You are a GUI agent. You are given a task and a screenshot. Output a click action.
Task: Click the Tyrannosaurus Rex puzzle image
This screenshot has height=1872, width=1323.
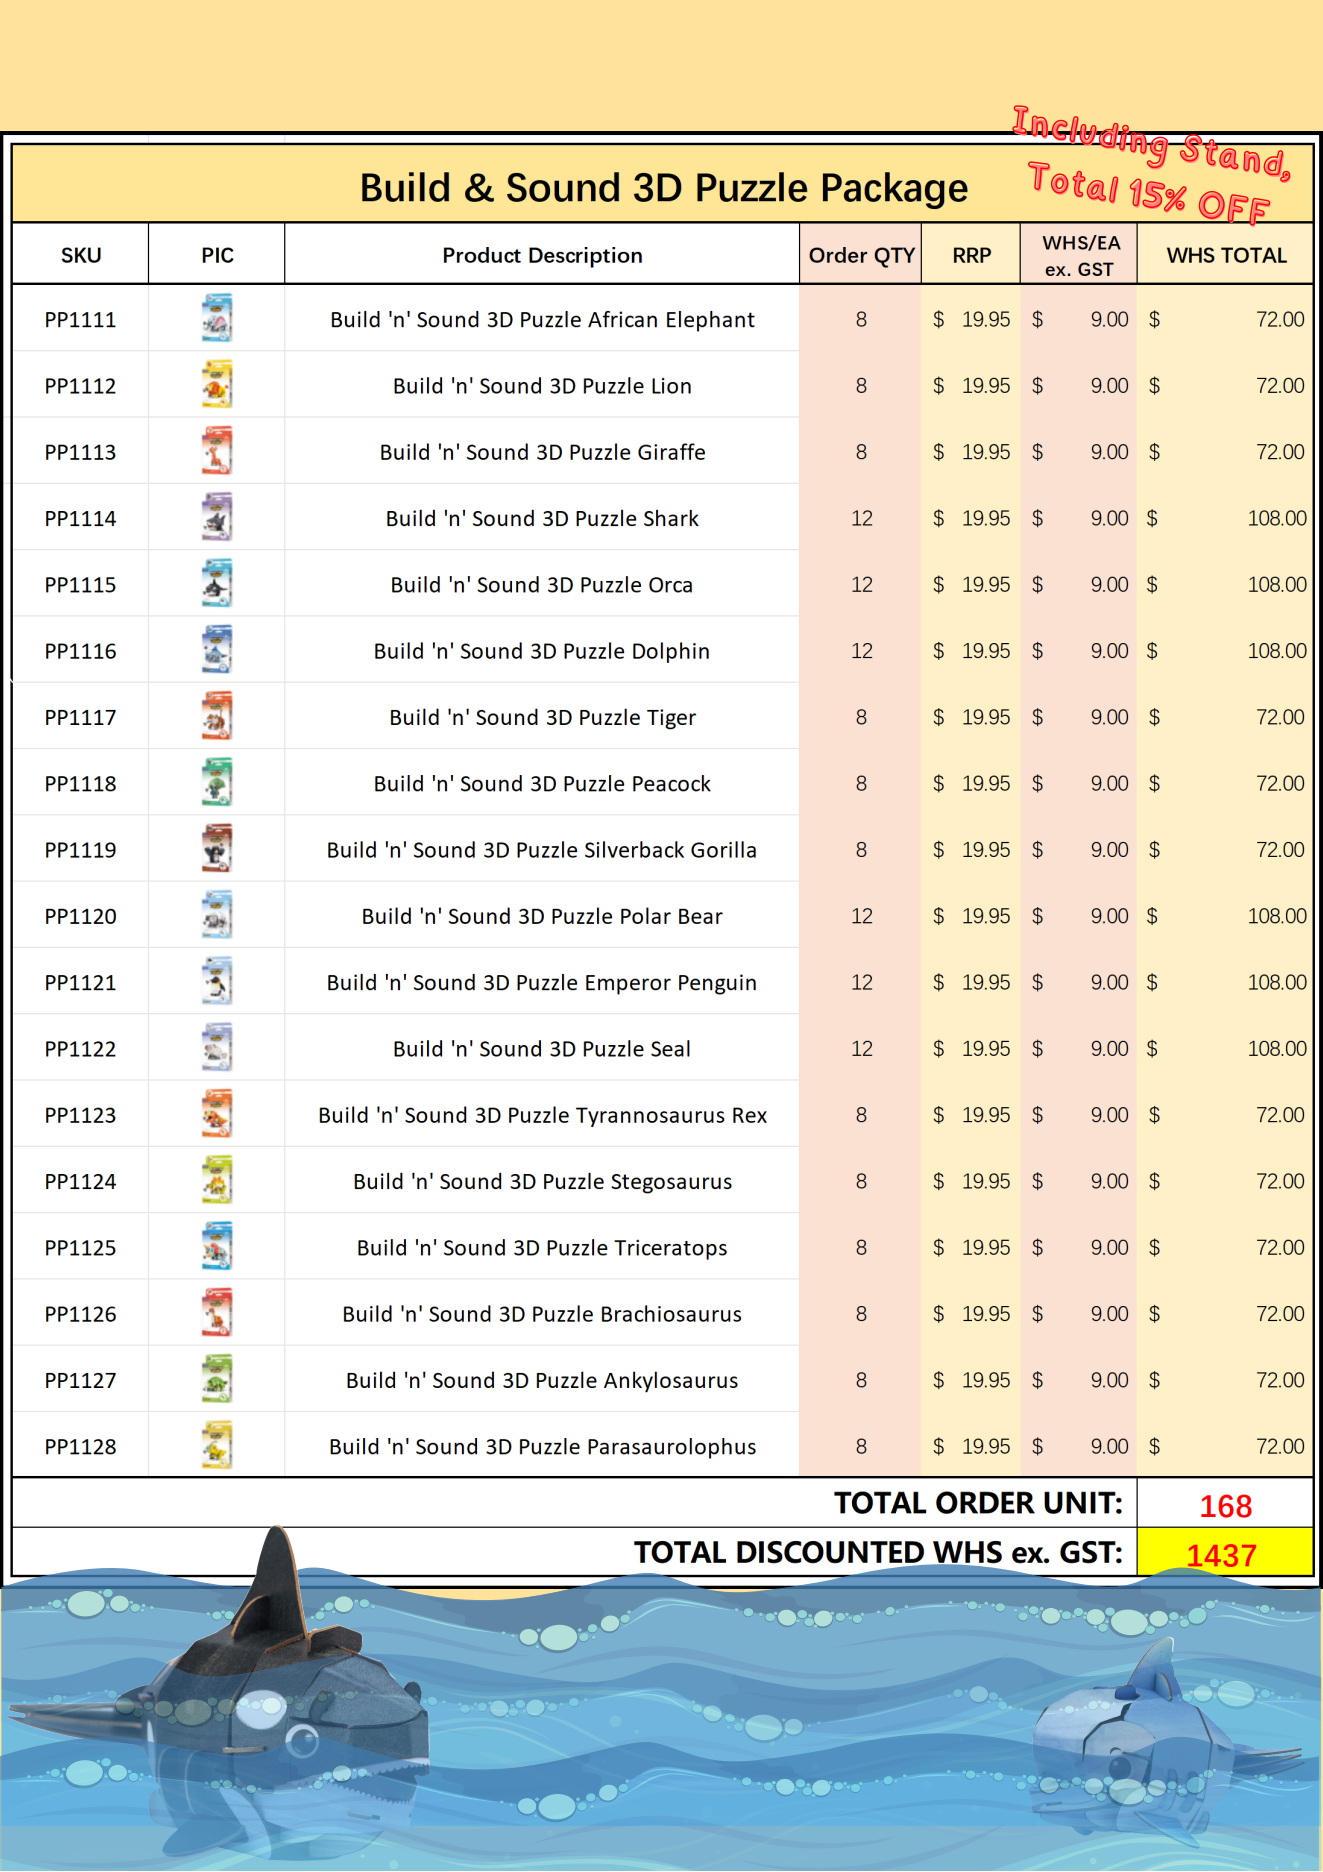(217, 1114)
